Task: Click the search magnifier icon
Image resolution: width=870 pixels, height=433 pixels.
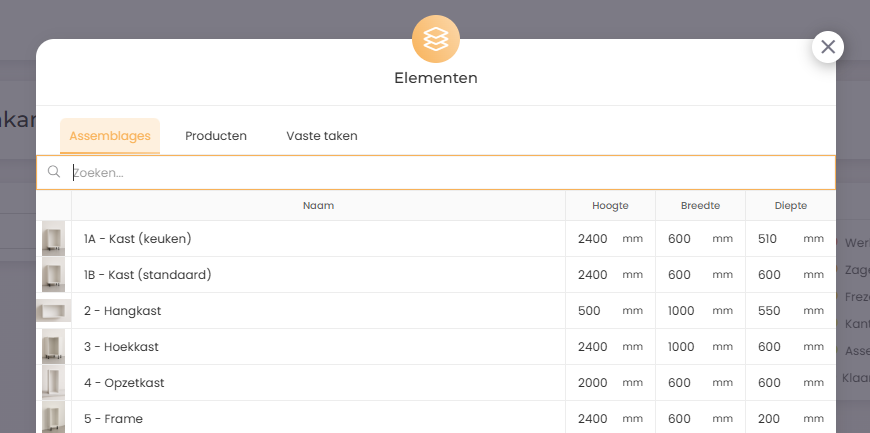Action: (54, 172)
